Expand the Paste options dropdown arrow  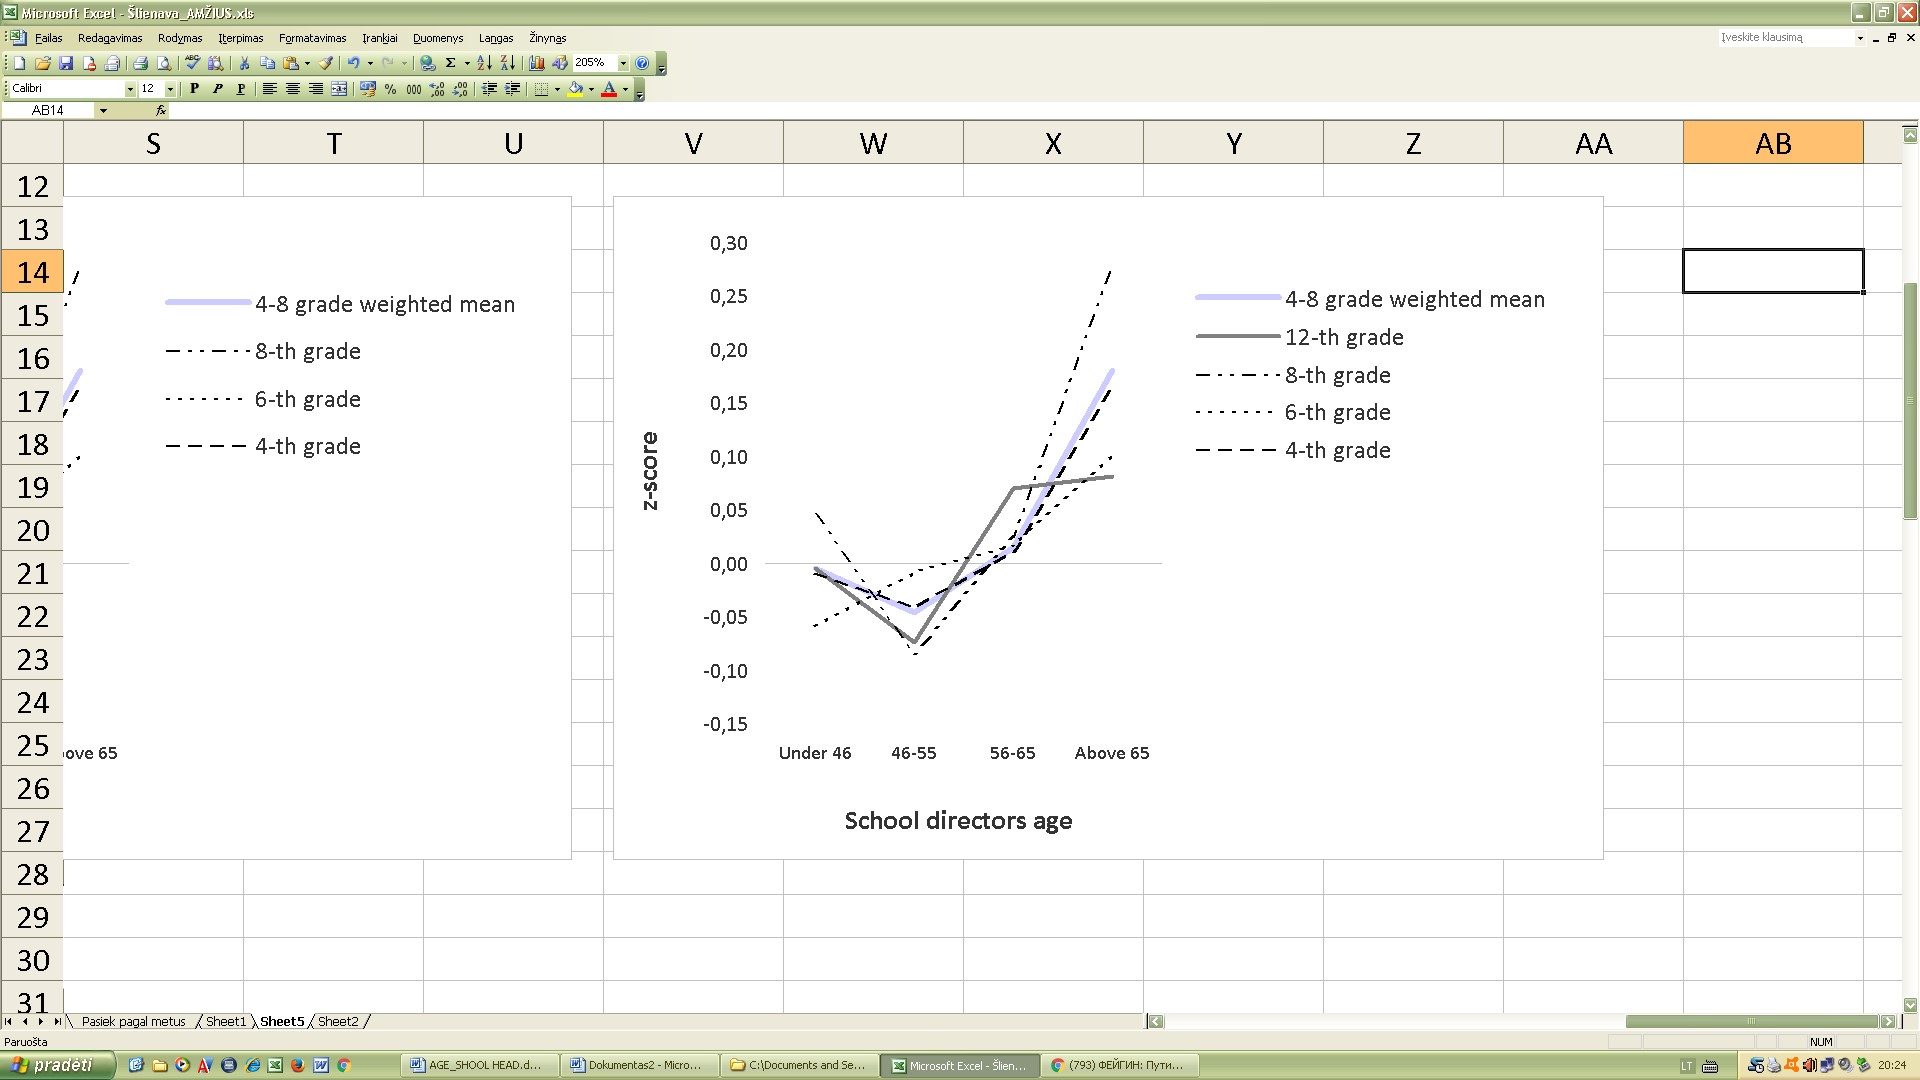point(307,63)
